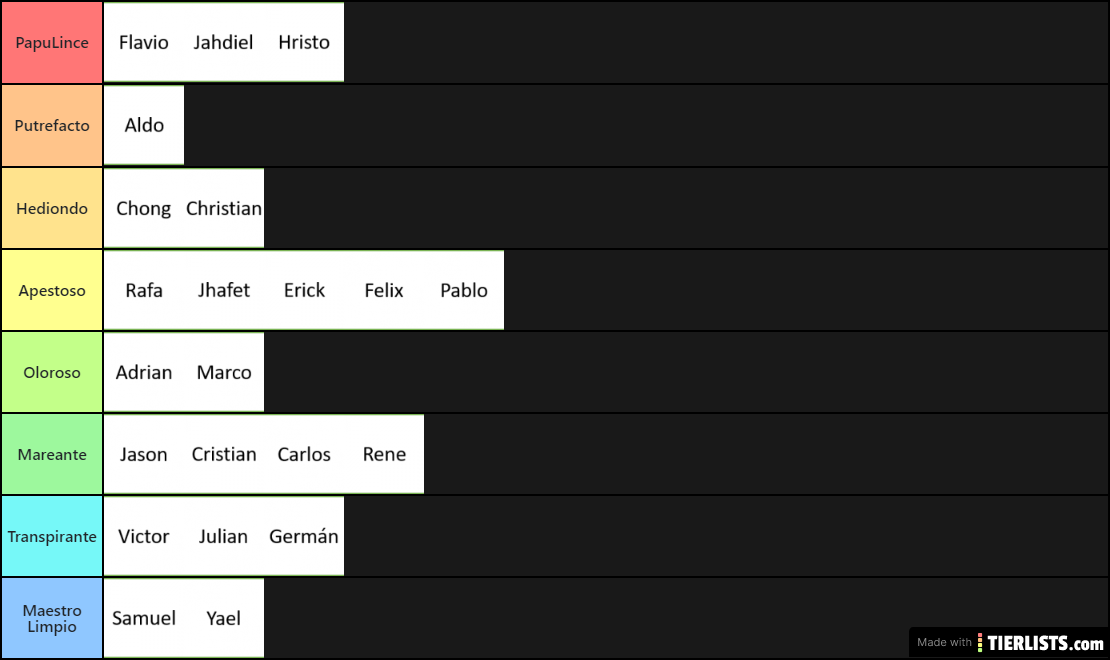Select the Samuel tile

click(144, 618)
